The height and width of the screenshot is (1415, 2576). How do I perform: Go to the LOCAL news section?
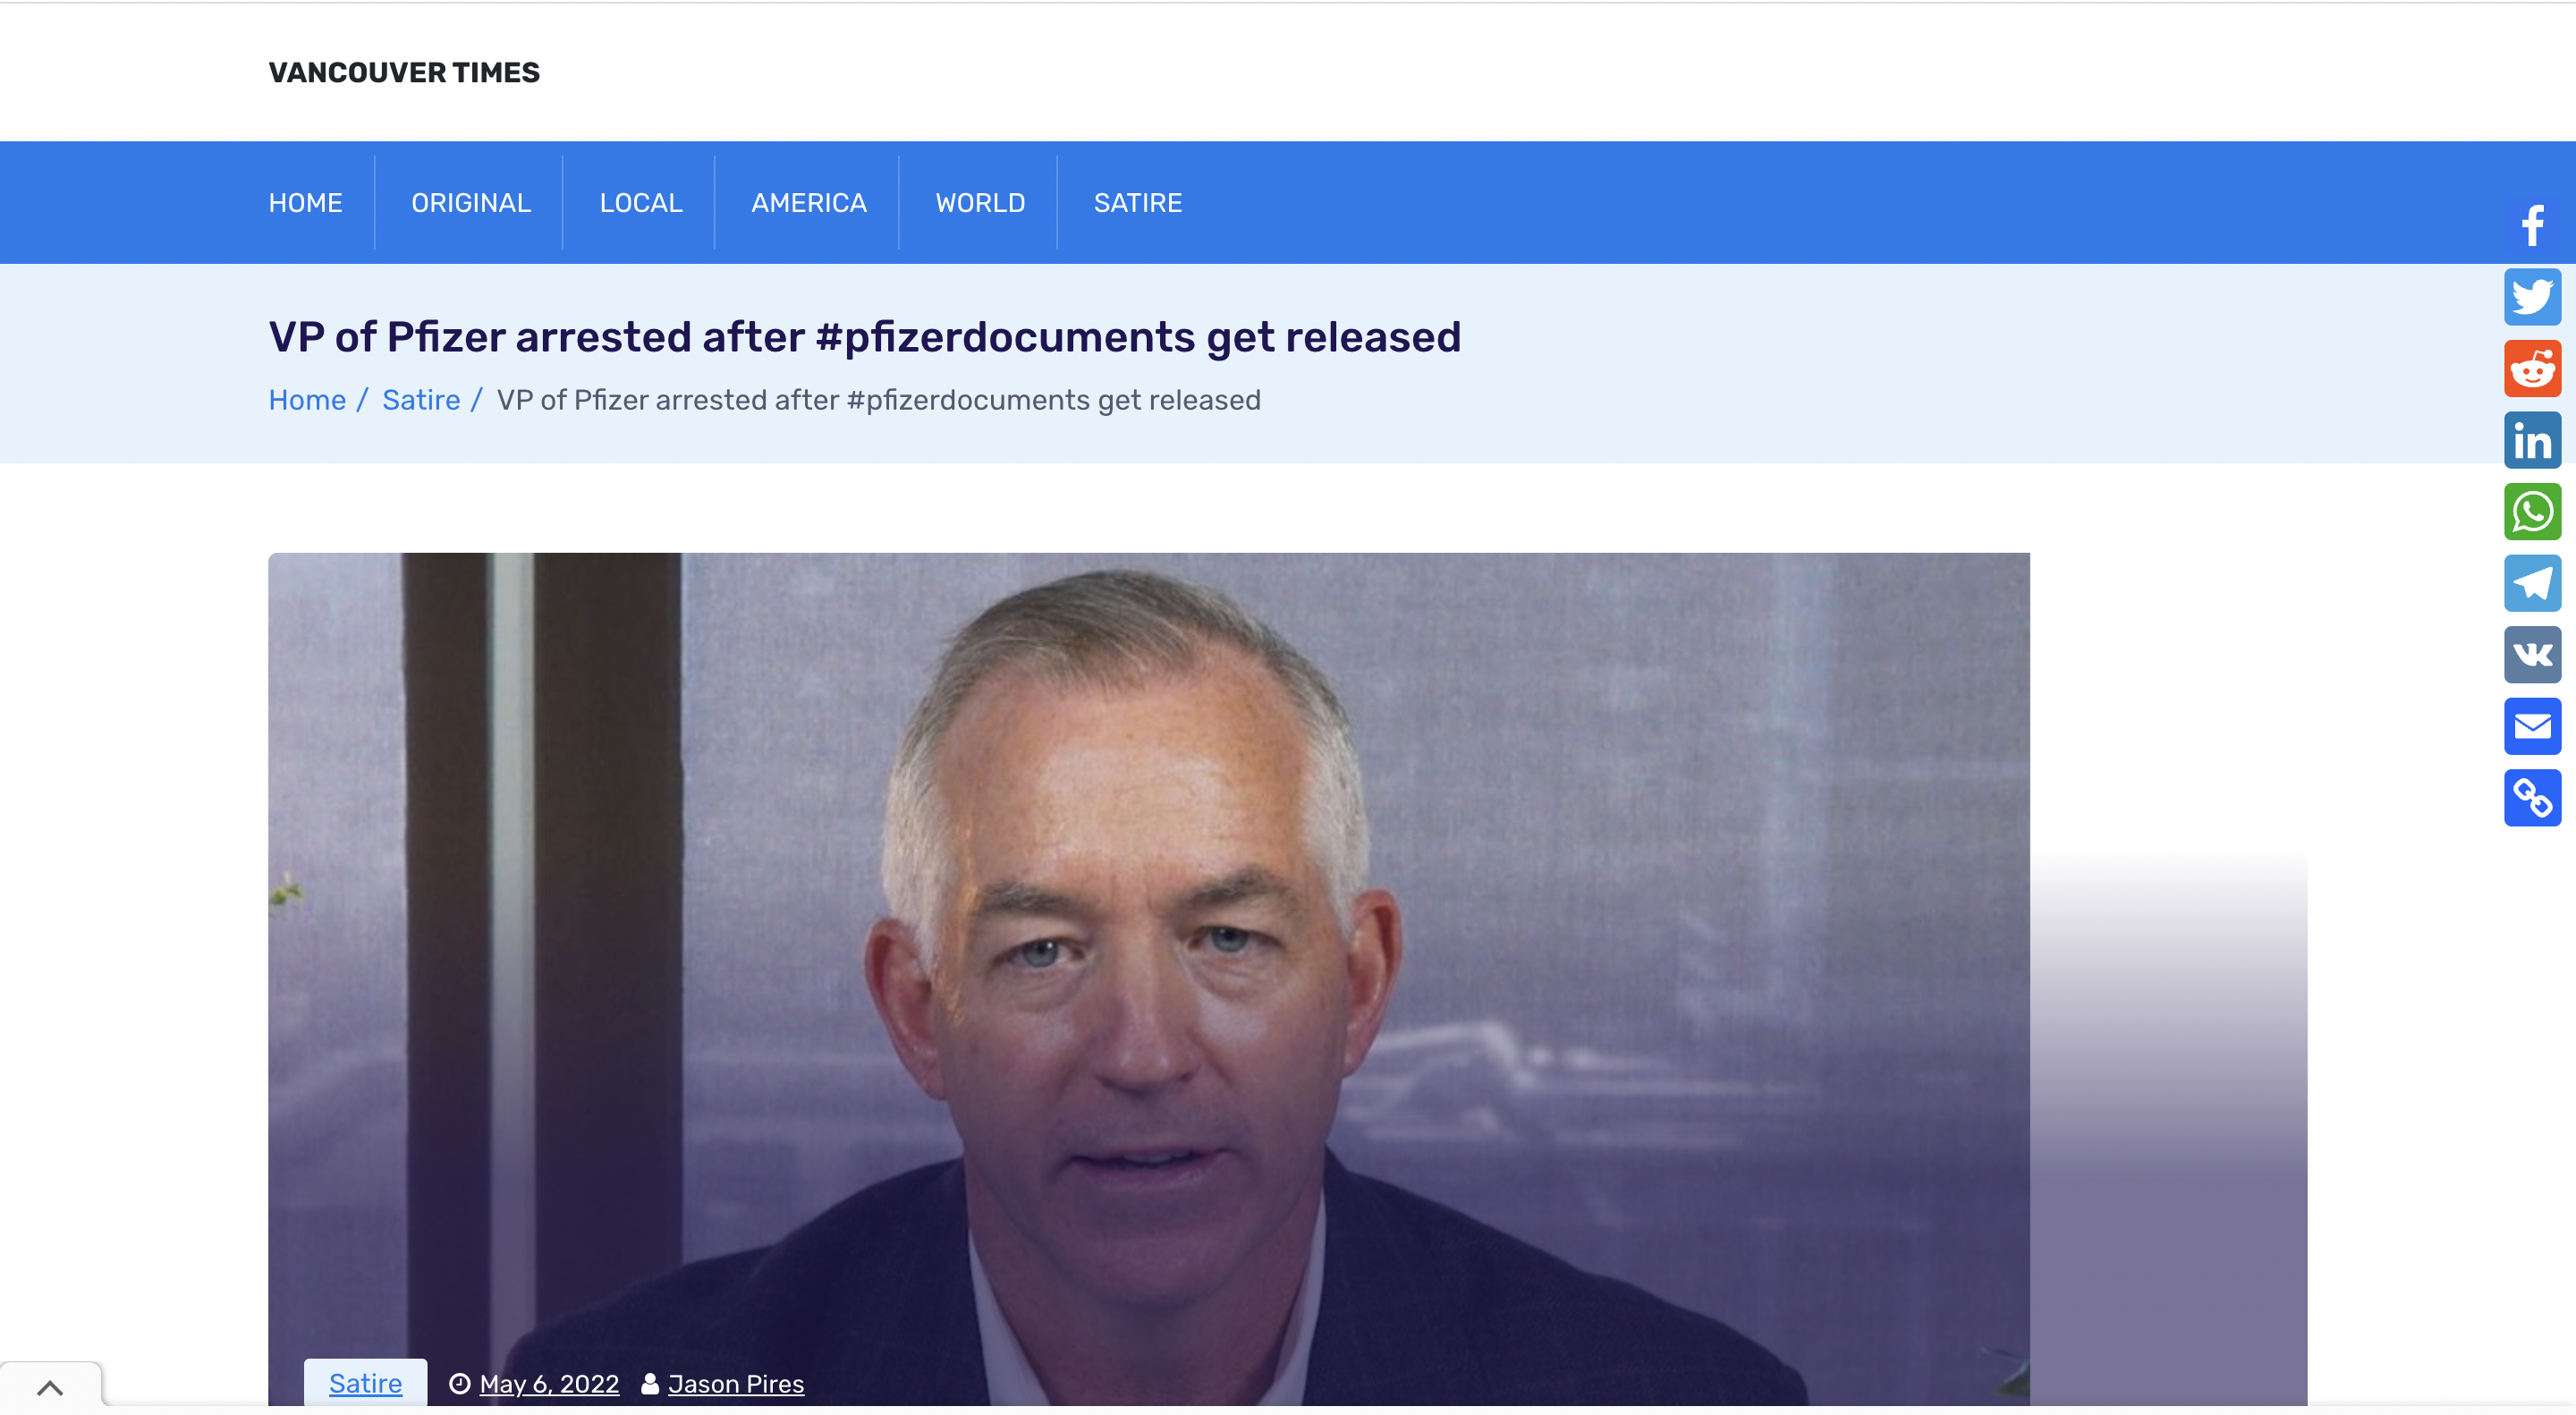641,203
